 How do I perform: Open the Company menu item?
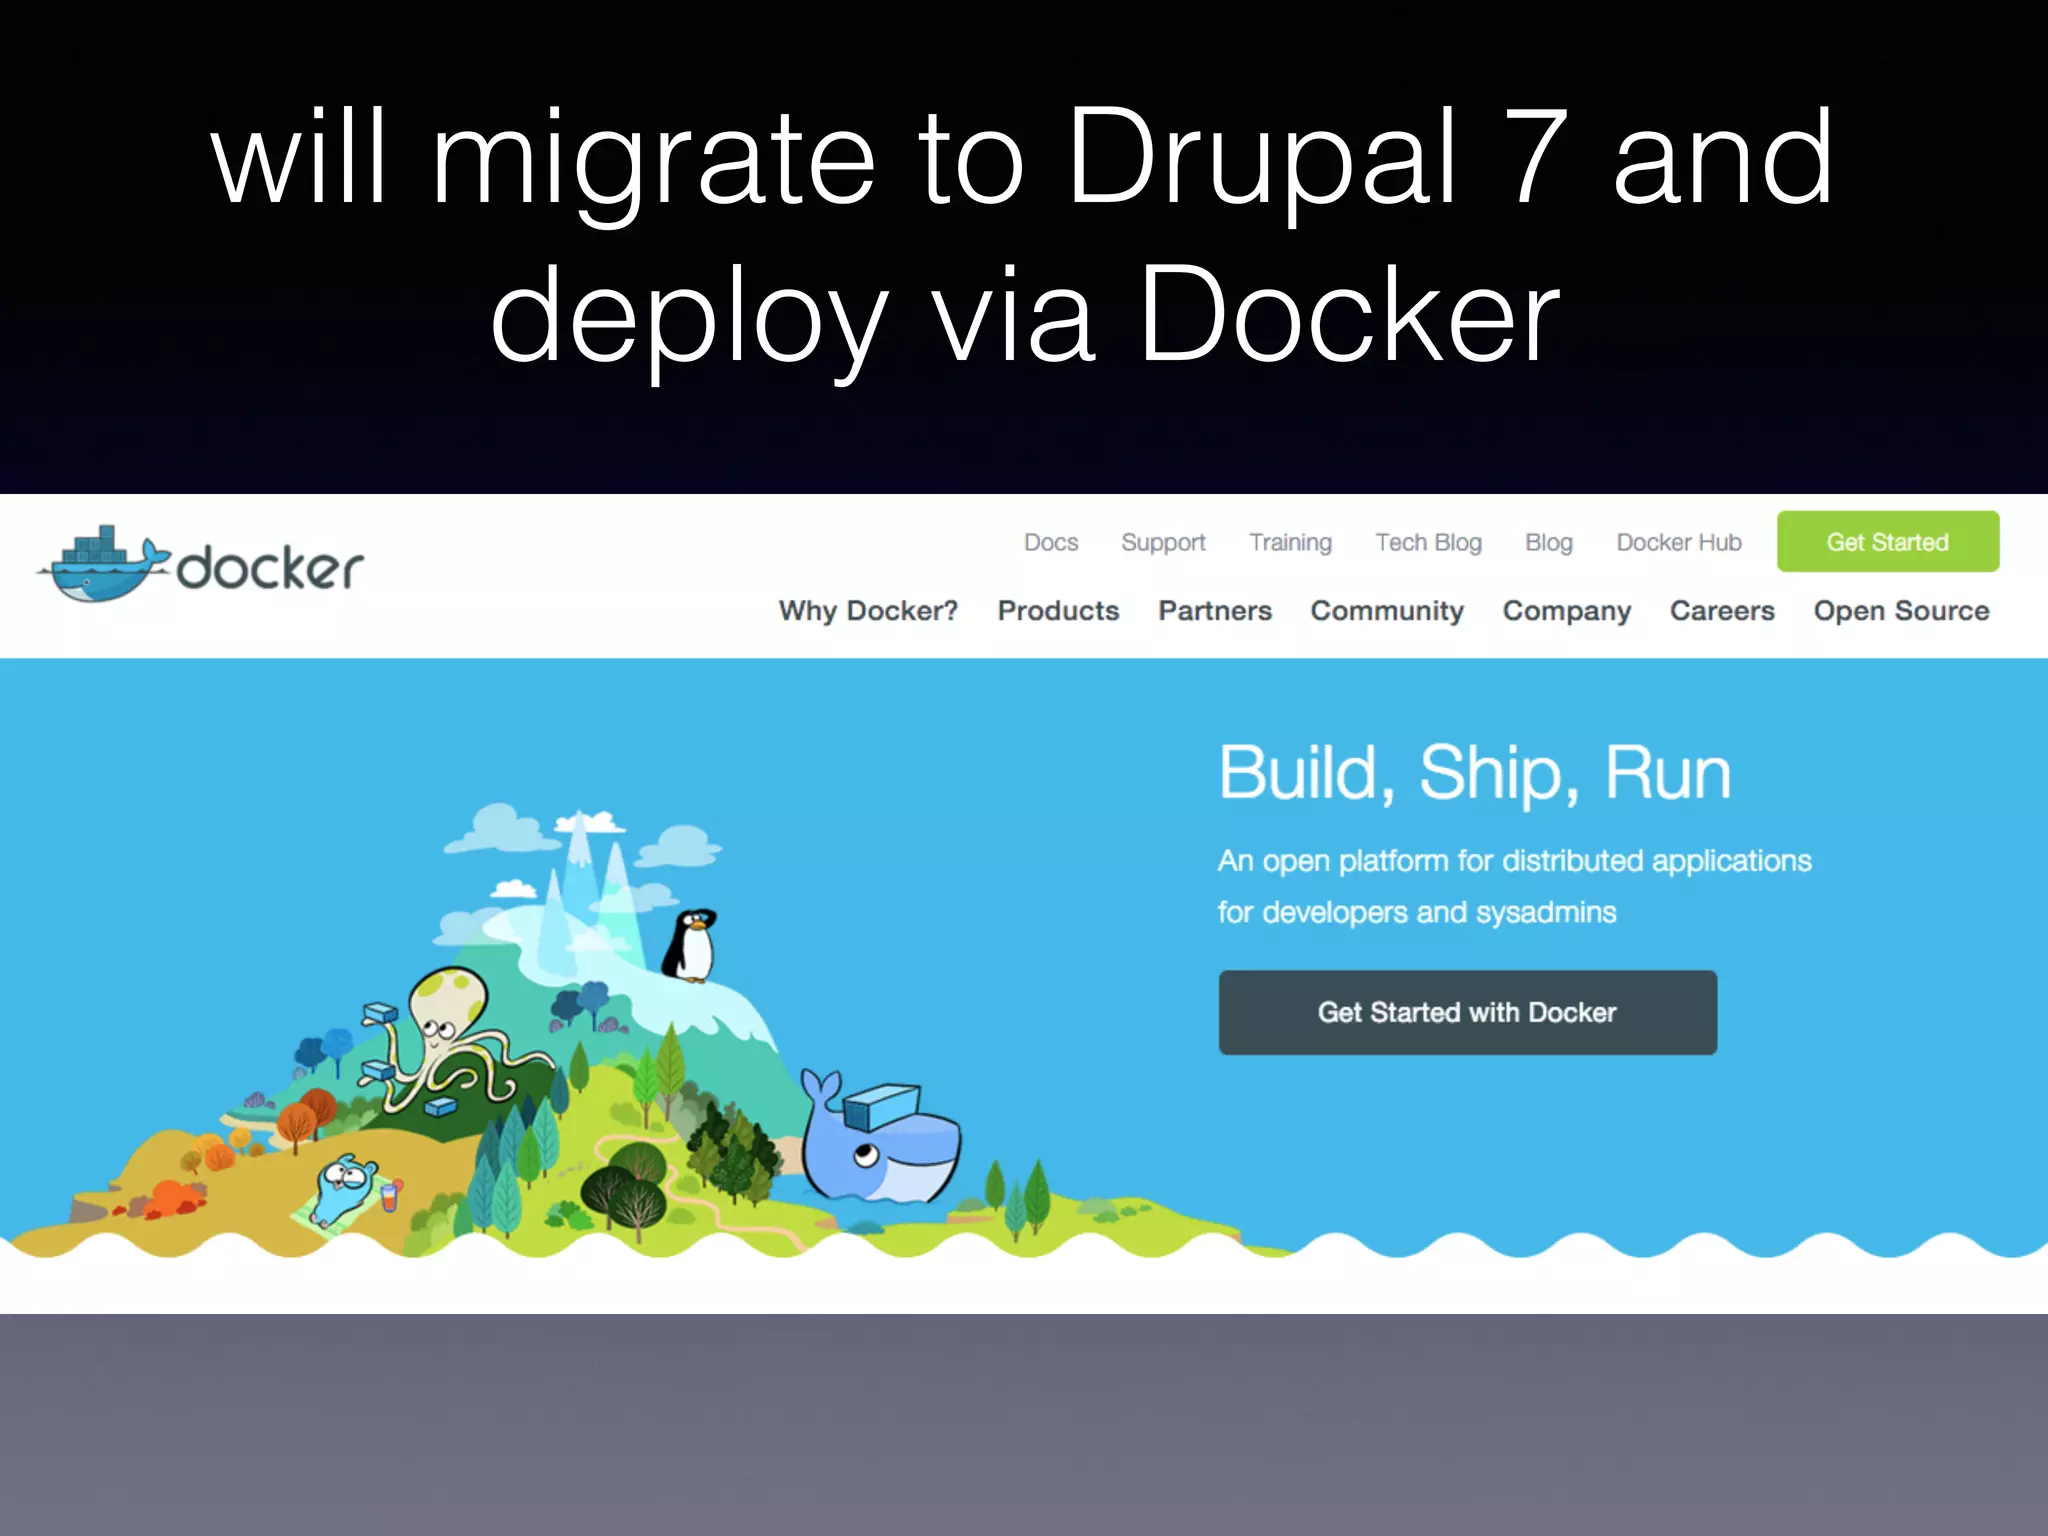[1567, 610]
